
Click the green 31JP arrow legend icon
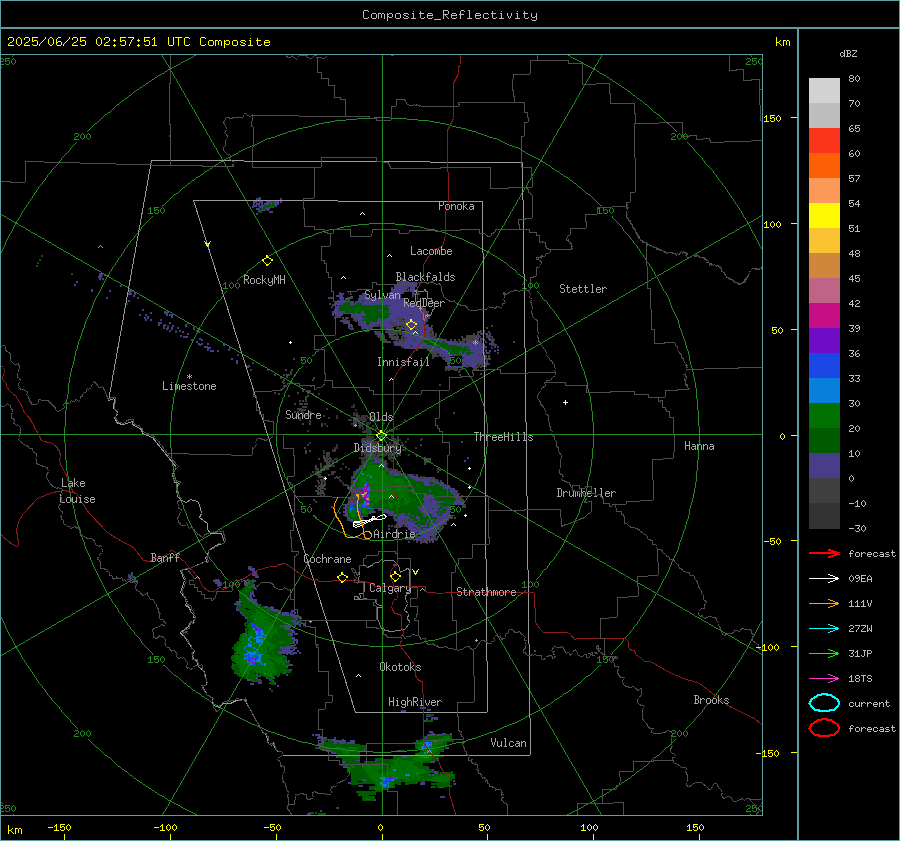pos(824,653)
